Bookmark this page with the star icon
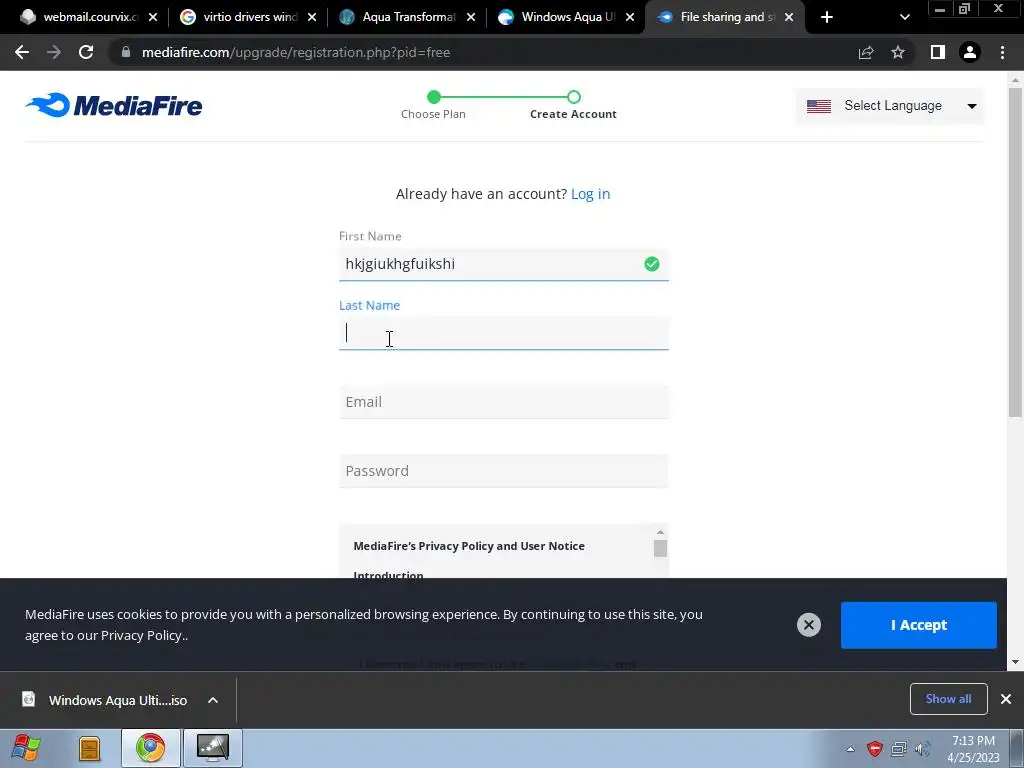This screenshot has width=1024, height=768. 898,52
